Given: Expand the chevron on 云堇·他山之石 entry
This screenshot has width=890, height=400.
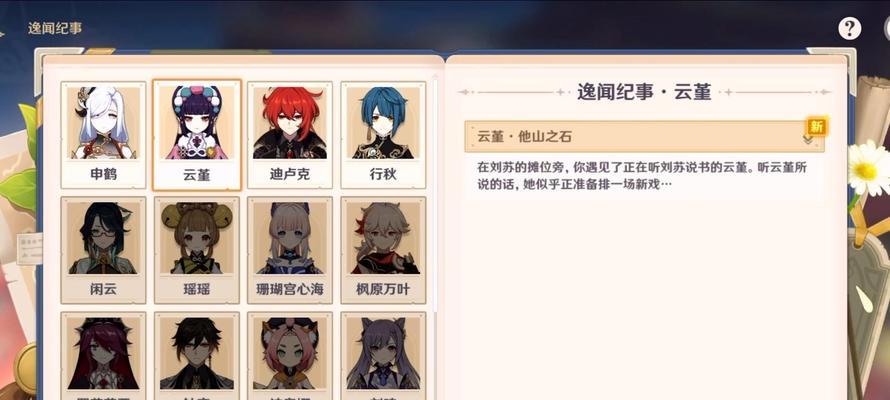Looking at the screenshot, I should (808, 139).
